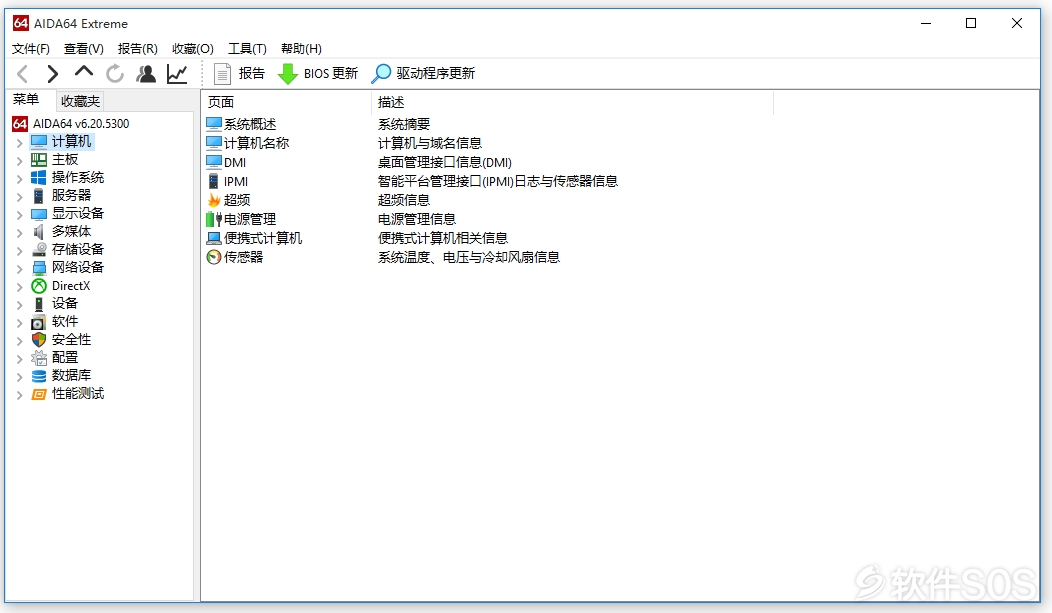Expand the 性能测试 tree node
Screen dimensions: 1052x613
point(19,395)
